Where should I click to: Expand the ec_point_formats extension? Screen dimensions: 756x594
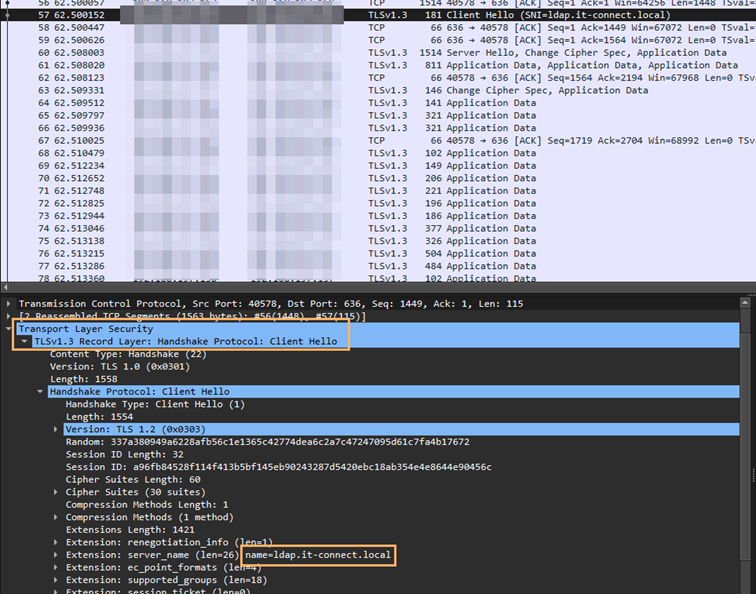tap(56, 567)
